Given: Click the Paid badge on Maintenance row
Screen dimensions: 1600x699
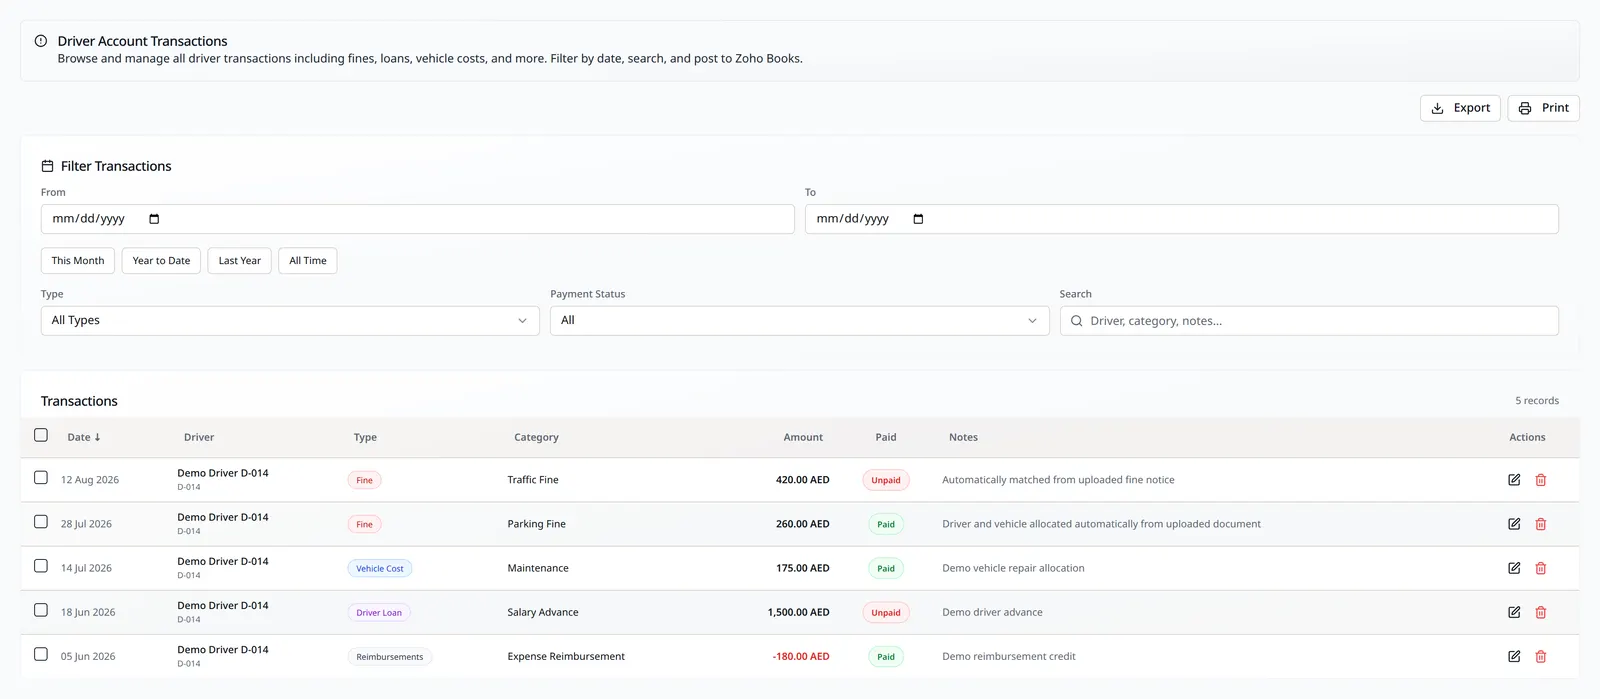Looking at the screenshot, I should pos(886,568).
